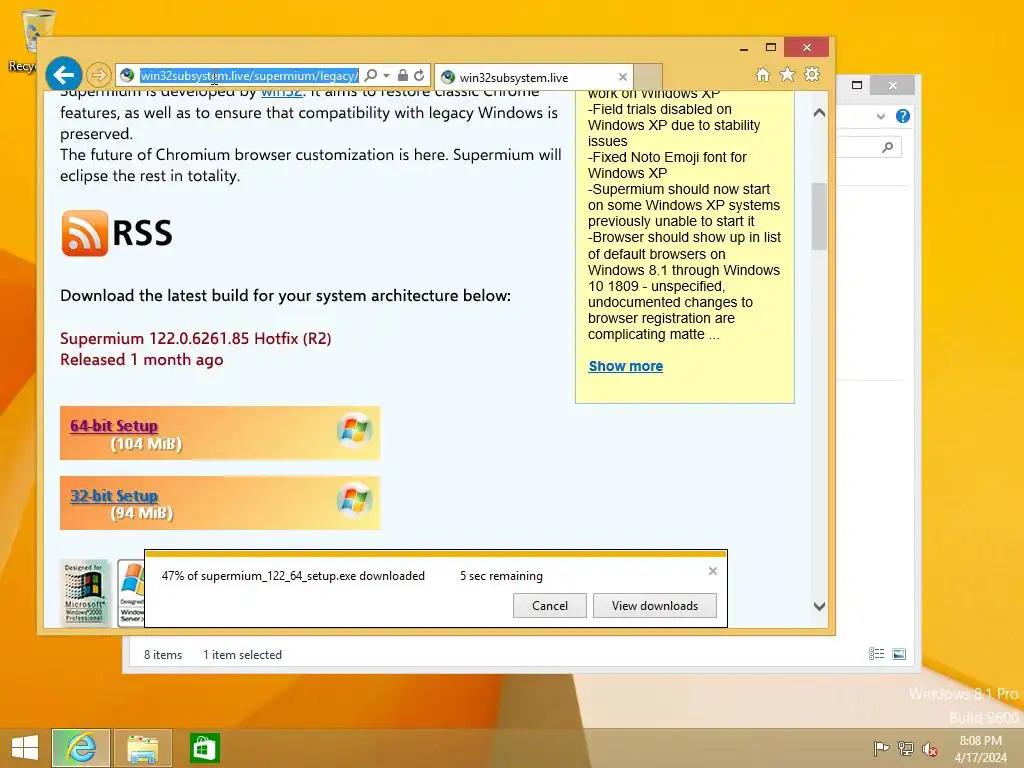The height and width of the screenshot is (768, 1024).
Task: Click File Explorer search magnifier icon
Action: (888, 147)
